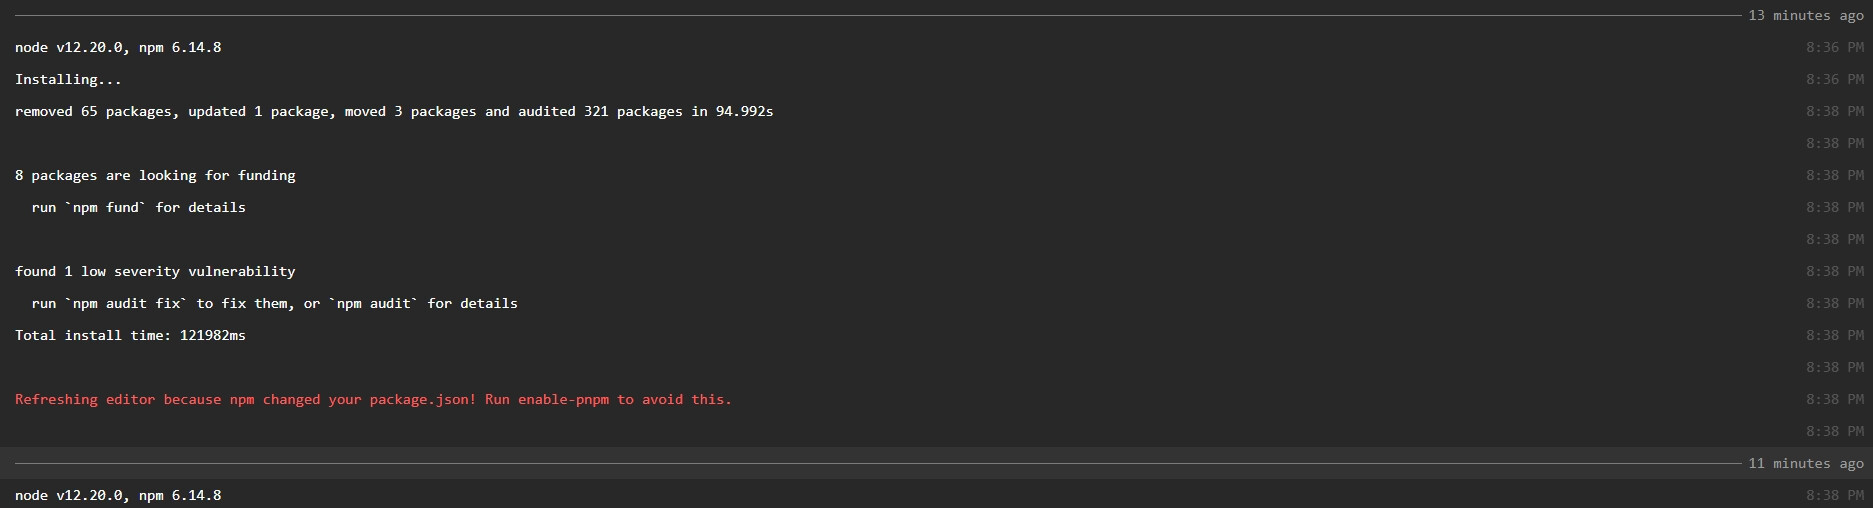The image size is (1873, 508).
Task: Click the timestamp beside the bottom node version line
Action: 1835,495
